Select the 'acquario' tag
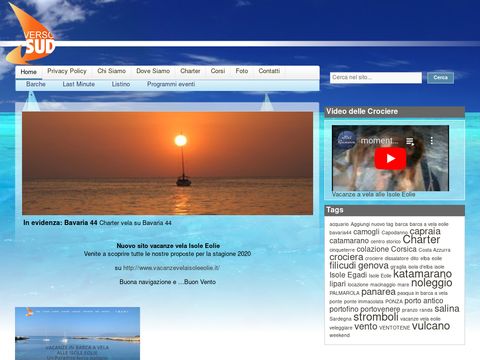The height and width of the screenshot is (360, 480). tap(339, 224)
